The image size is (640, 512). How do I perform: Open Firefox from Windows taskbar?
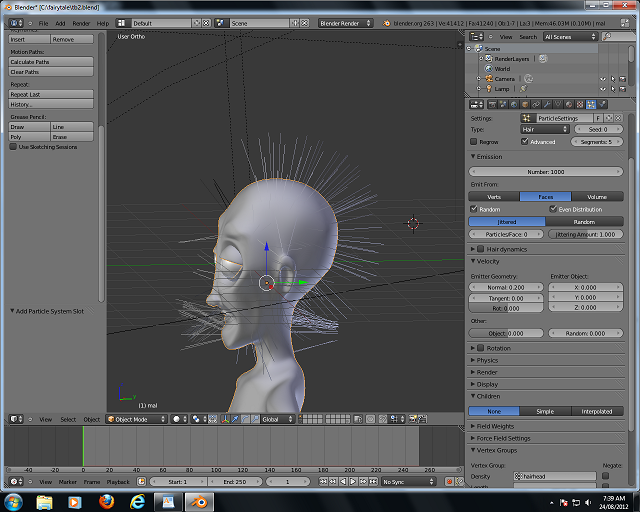[x=106, y=502]
